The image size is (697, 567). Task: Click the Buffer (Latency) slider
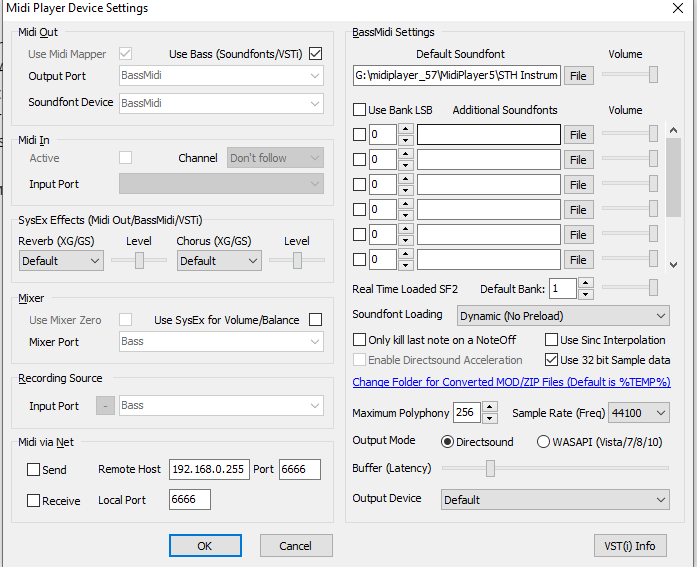(555, 468)
